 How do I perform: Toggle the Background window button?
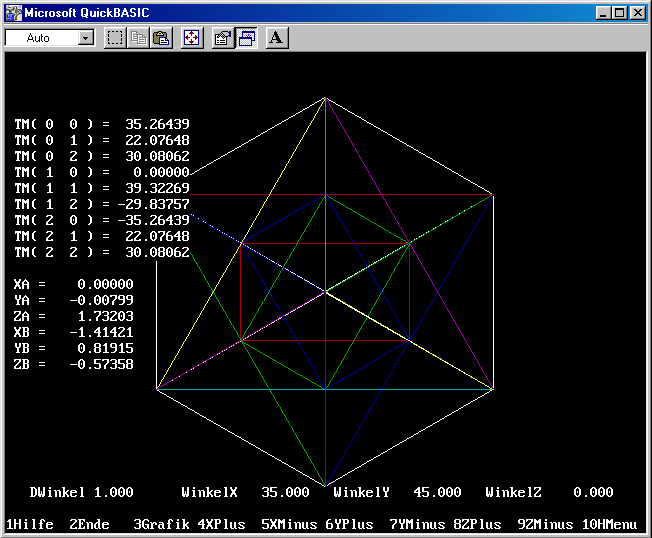[246, 38]
